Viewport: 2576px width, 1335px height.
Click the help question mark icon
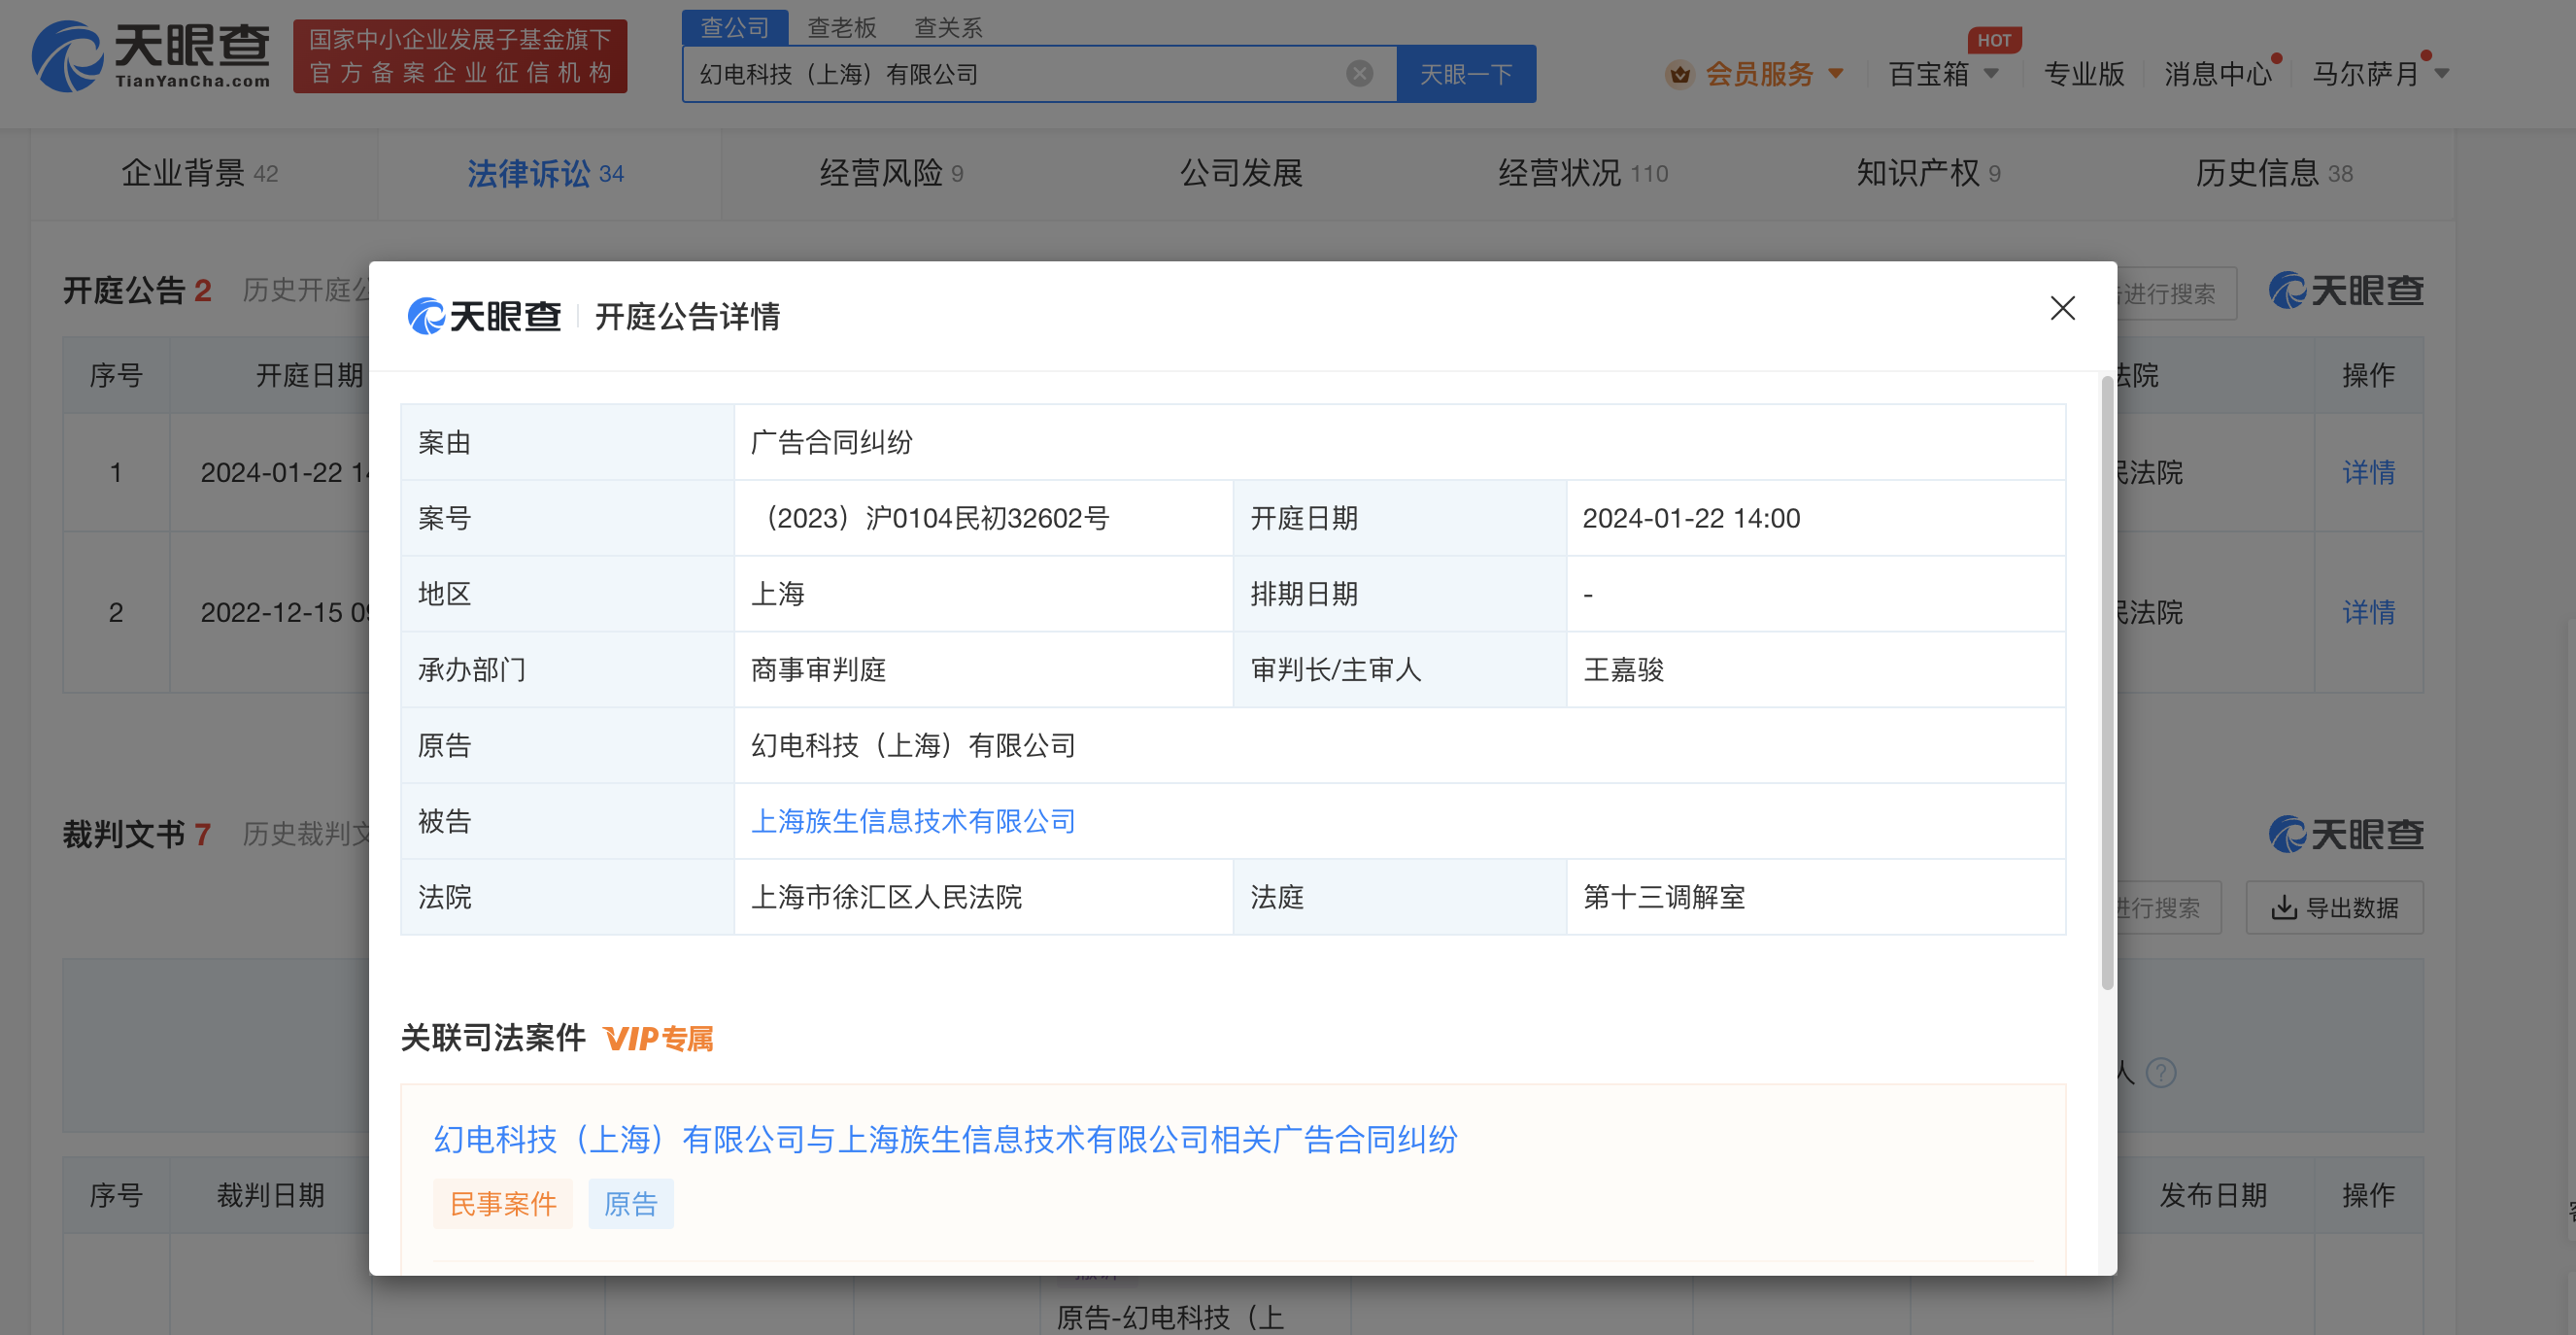2160,1073
